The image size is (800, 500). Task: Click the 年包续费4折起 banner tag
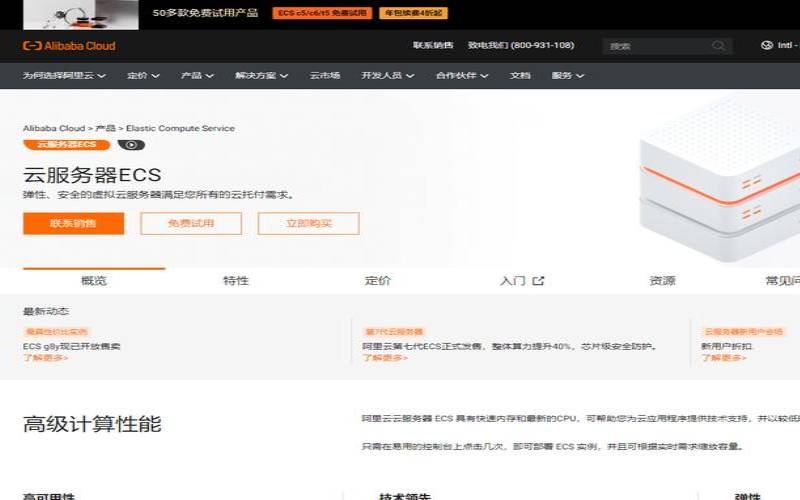point(415,14)
